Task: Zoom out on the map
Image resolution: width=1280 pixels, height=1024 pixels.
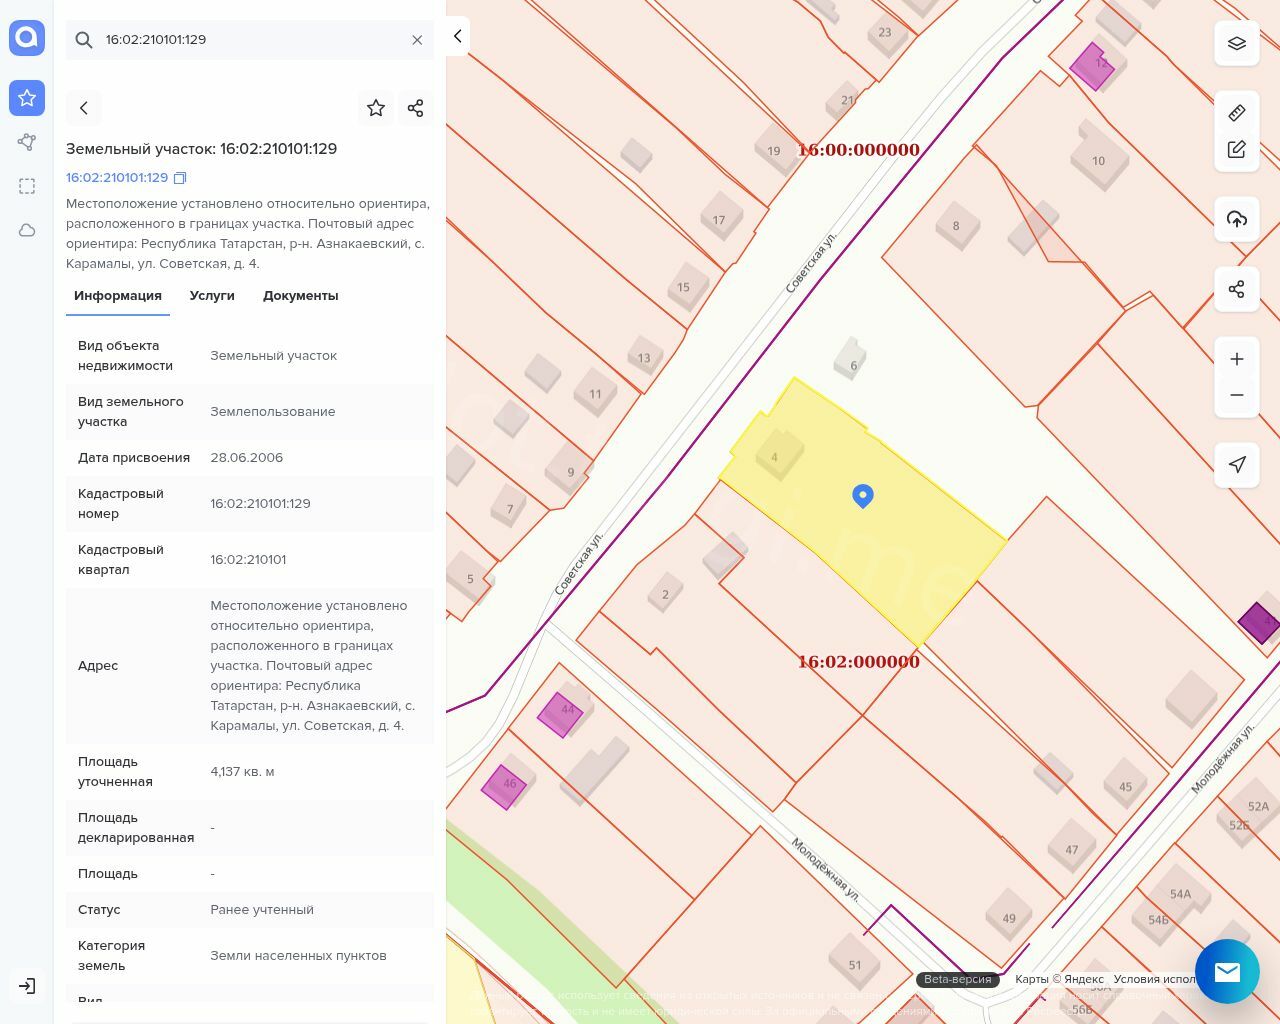Action: pos(1236,395)
